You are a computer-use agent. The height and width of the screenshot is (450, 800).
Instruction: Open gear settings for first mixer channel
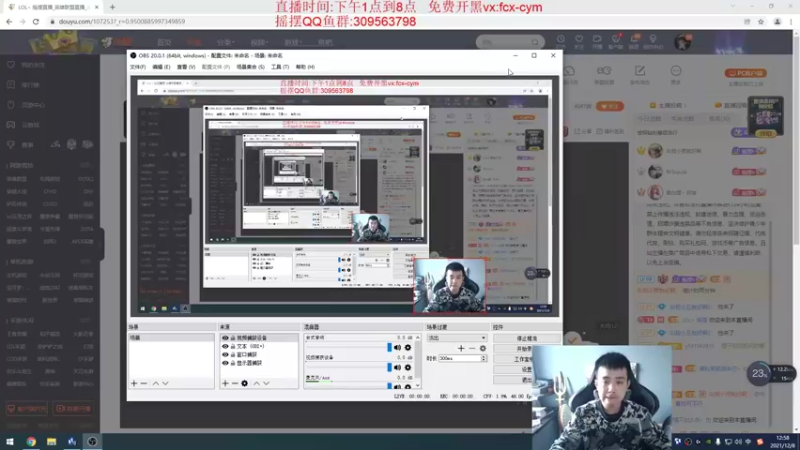pos(408,347)
